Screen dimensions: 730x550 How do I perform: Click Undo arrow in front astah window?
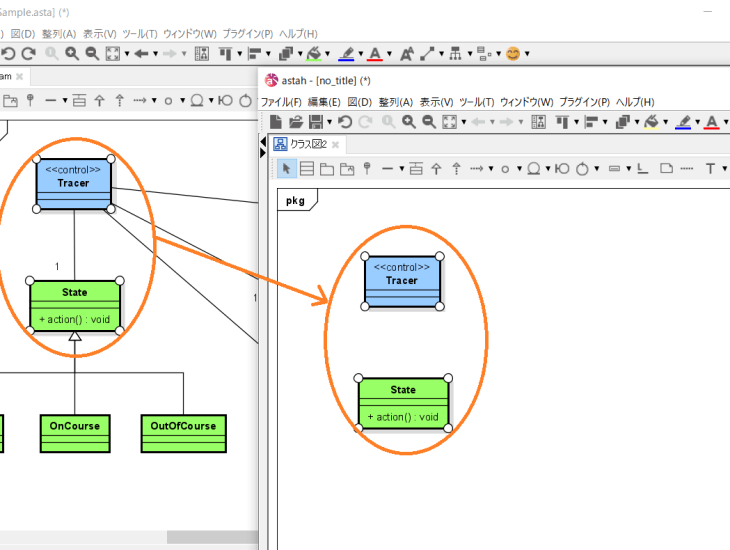coord(345,122)
